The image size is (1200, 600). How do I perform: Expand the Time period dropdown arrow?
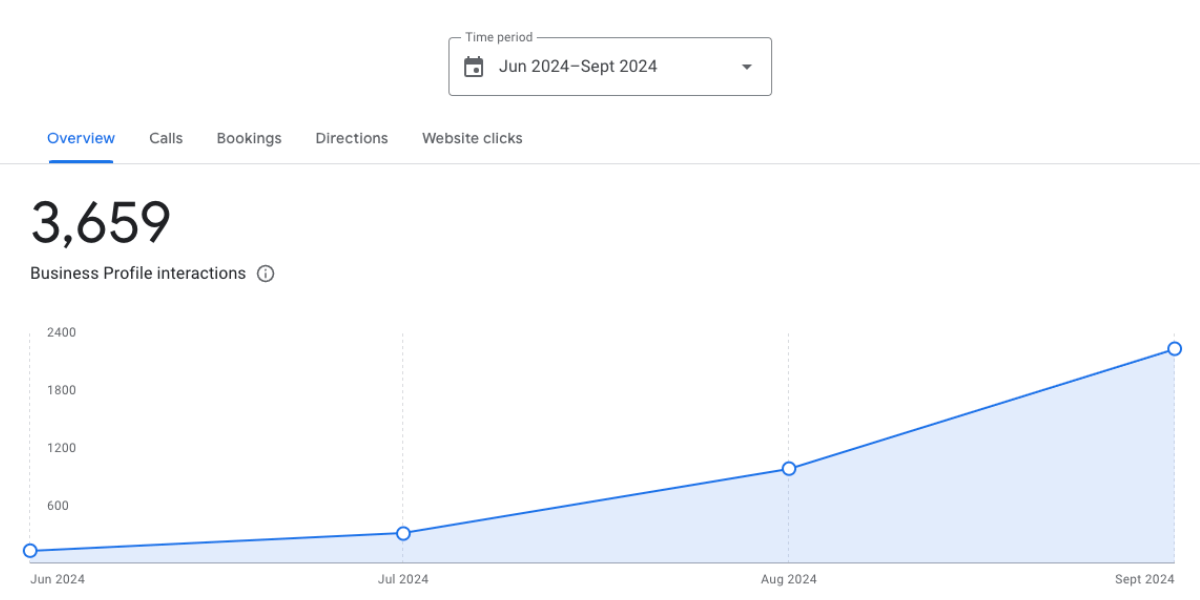click(x=746, y=67)
